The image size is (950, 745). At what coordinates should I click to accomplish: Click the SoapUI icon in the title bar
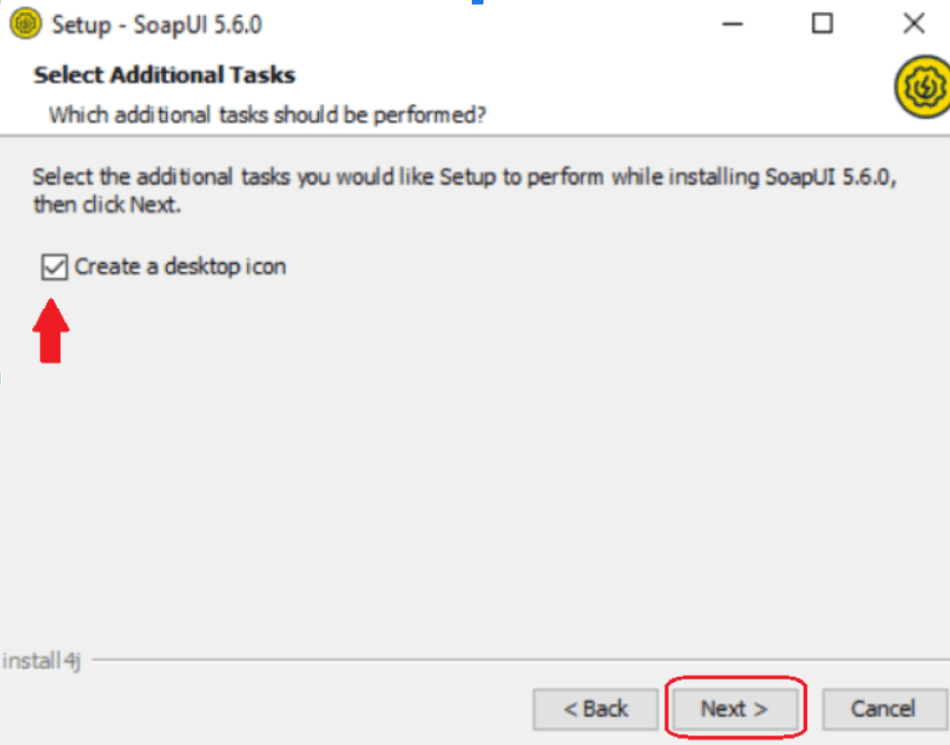click(25, 24)
